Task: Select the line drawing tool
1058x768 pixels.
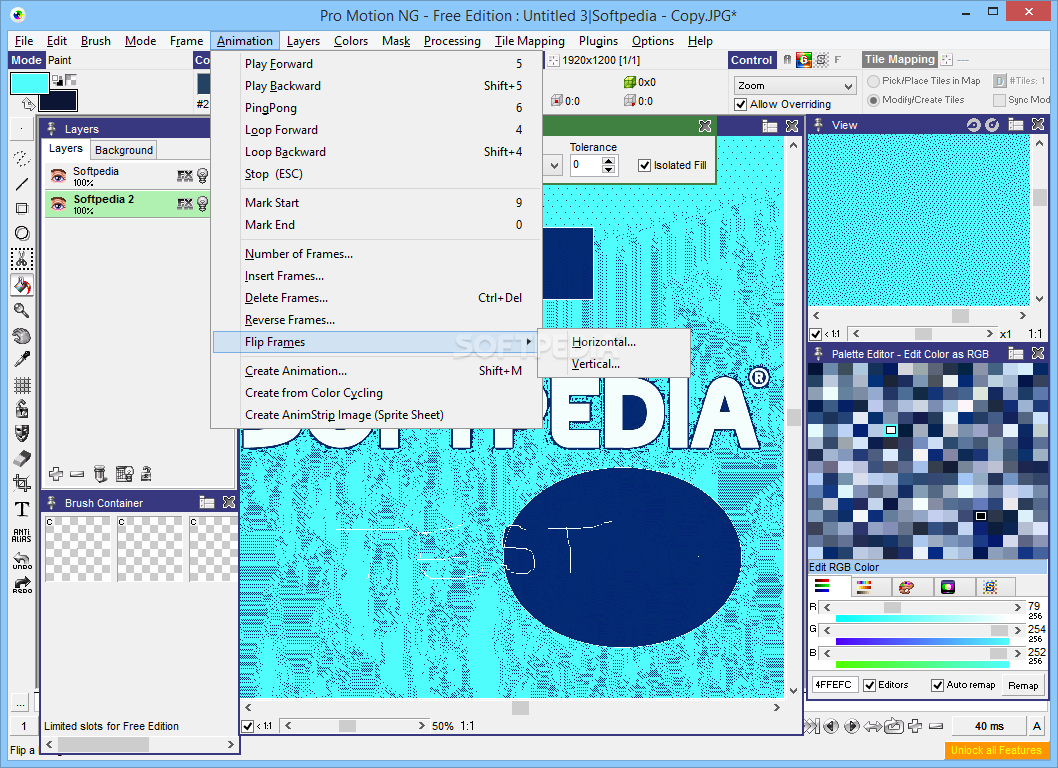Action: point(22,184)
